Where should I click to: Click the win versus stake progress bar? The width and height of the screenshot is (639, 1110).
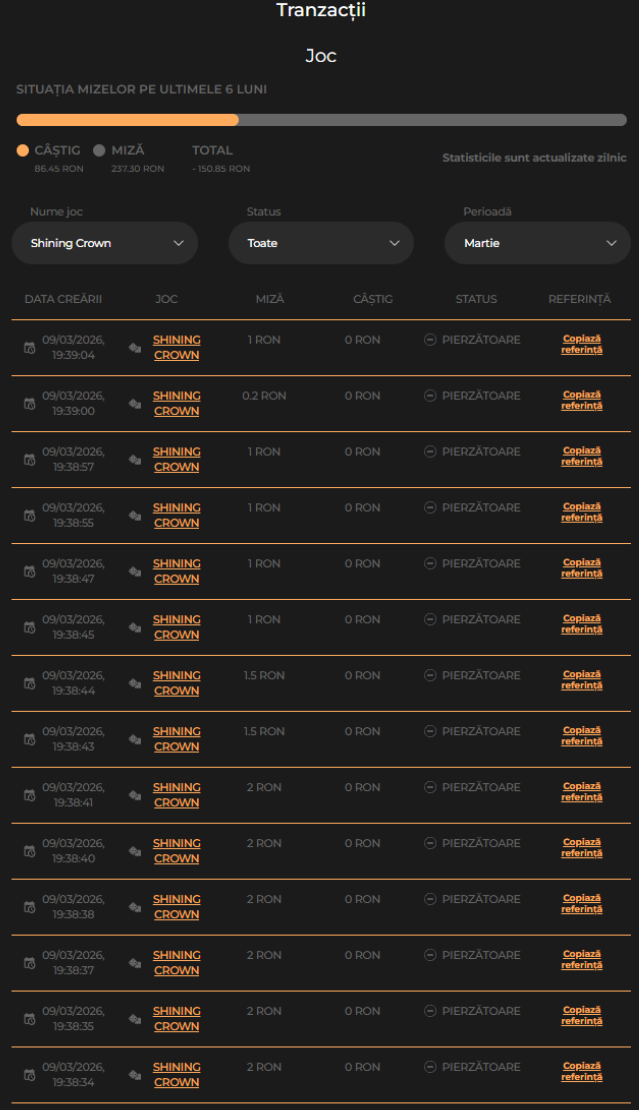321,120
